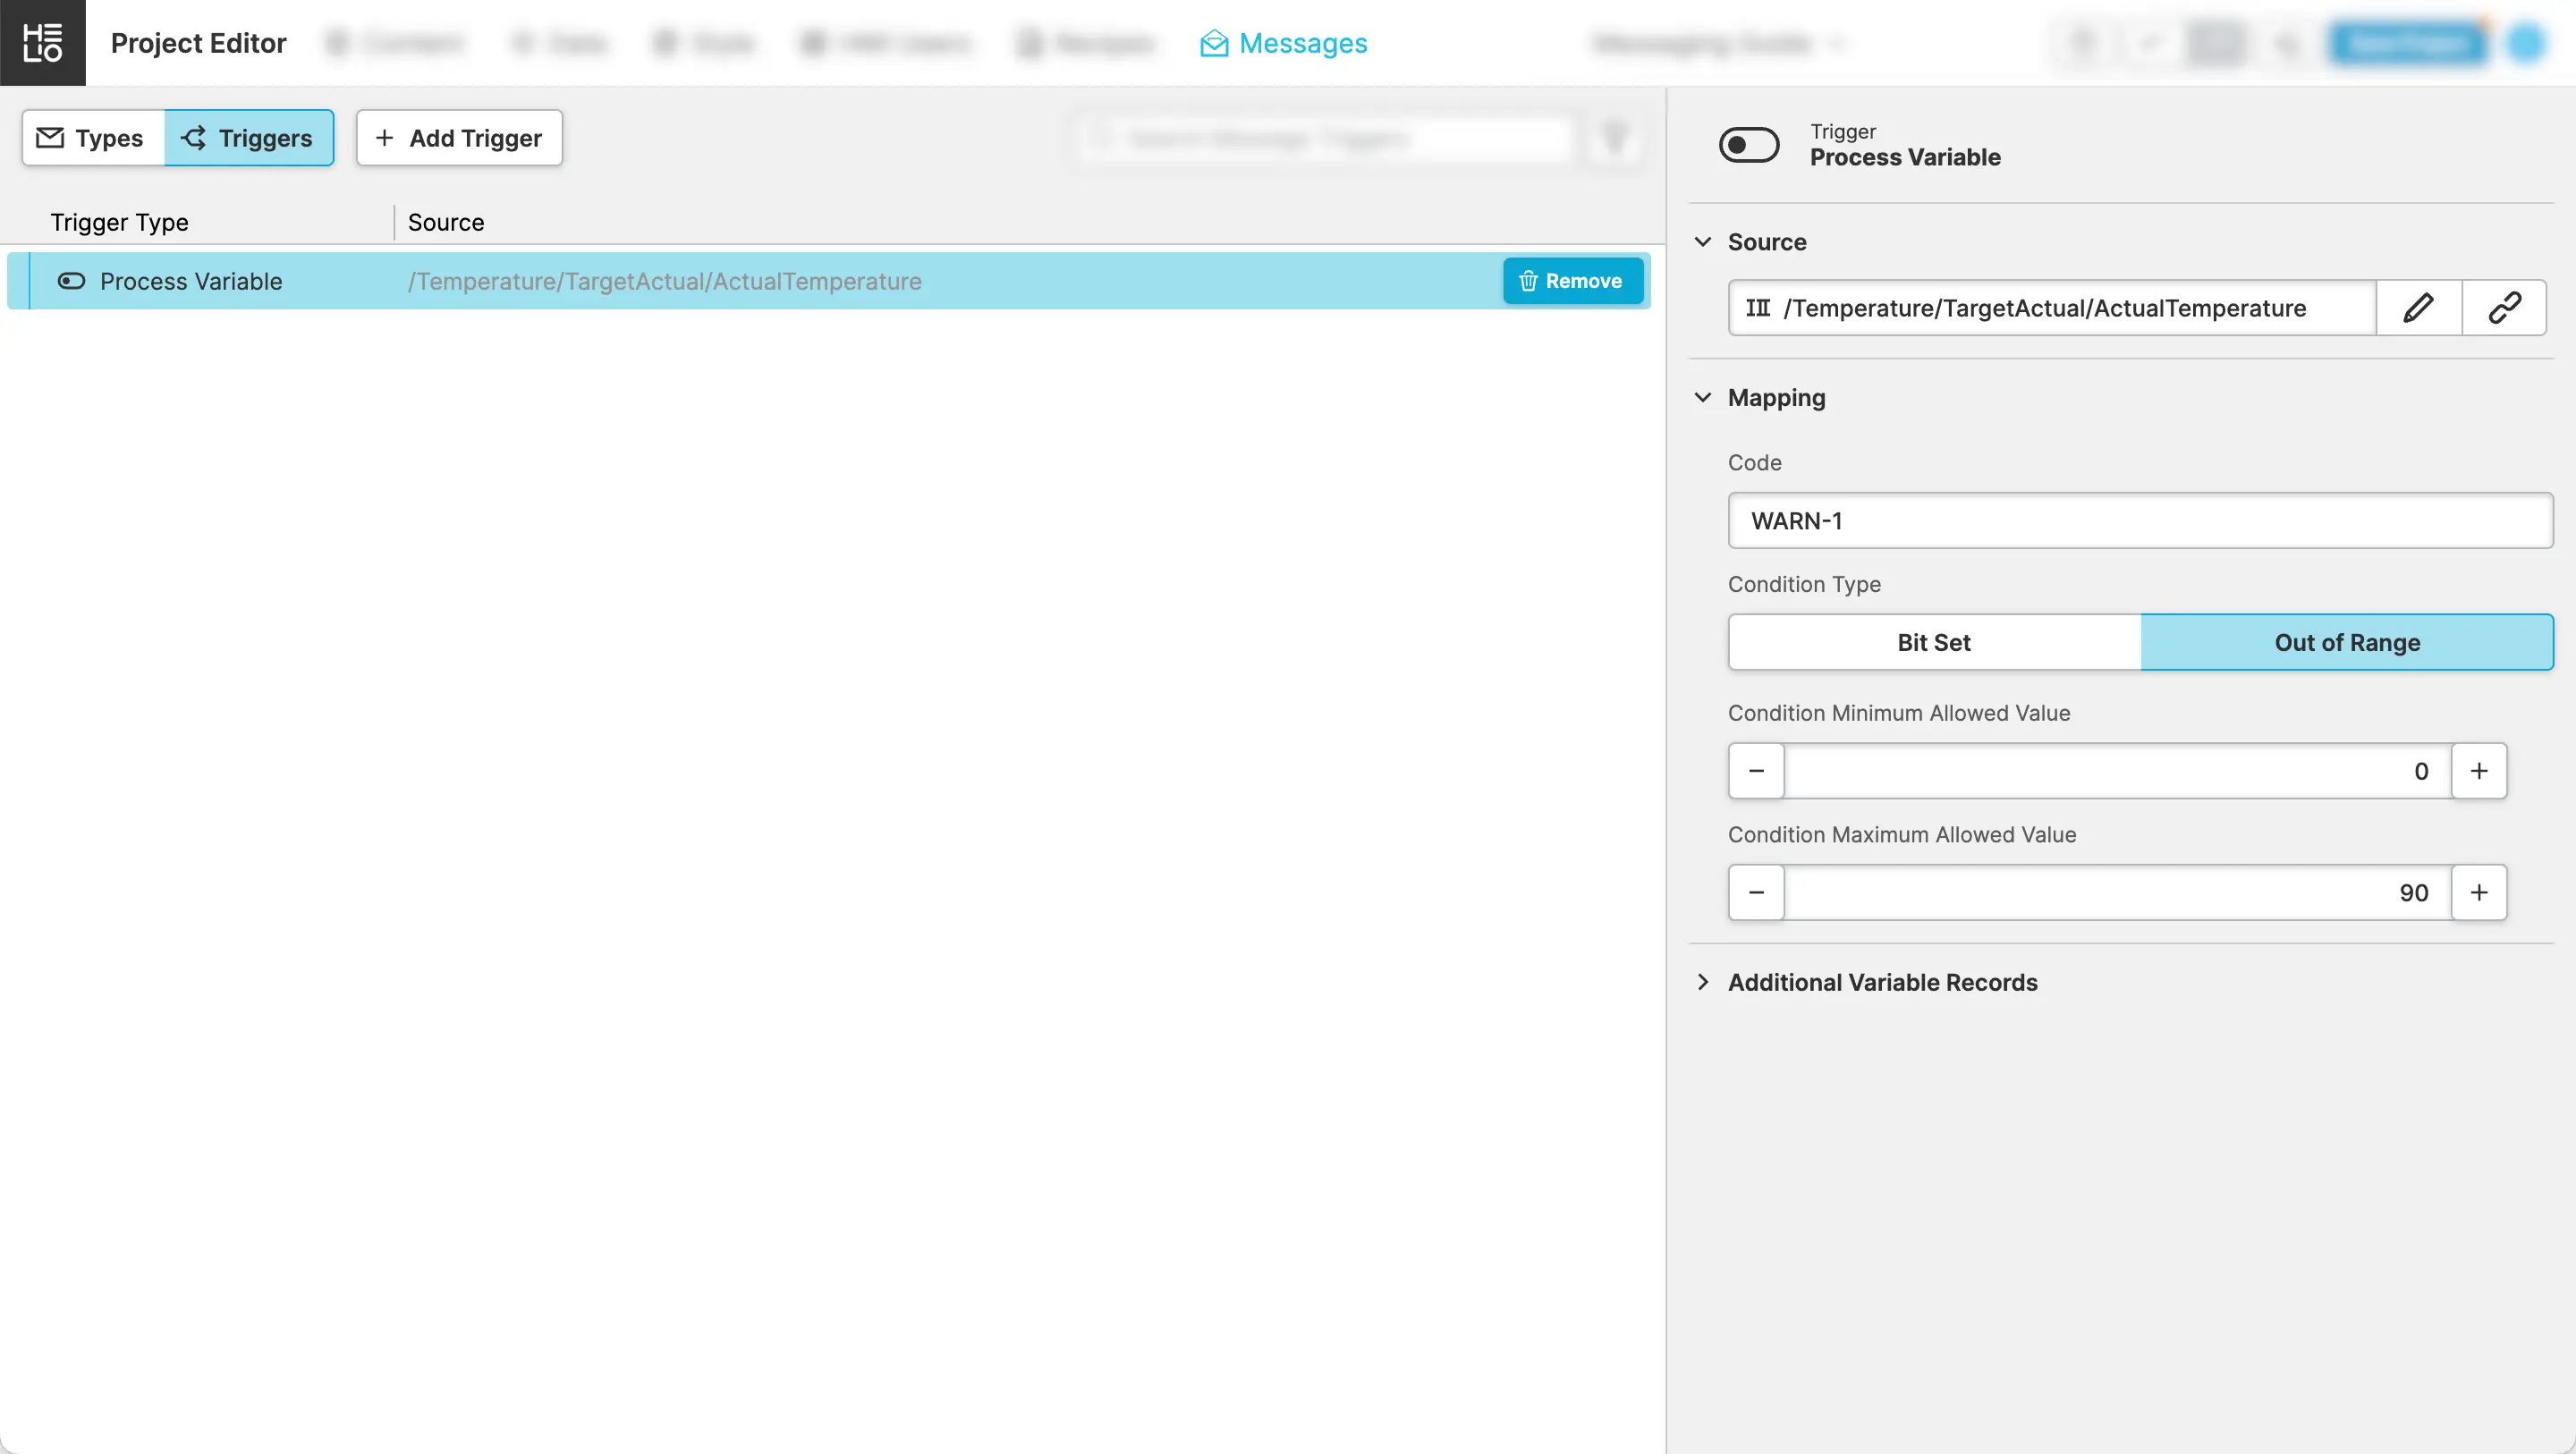This screenshot has width=2576, height=1454.
Task: Click the Code field containing WARN-1
Action: click(2139, 521)
